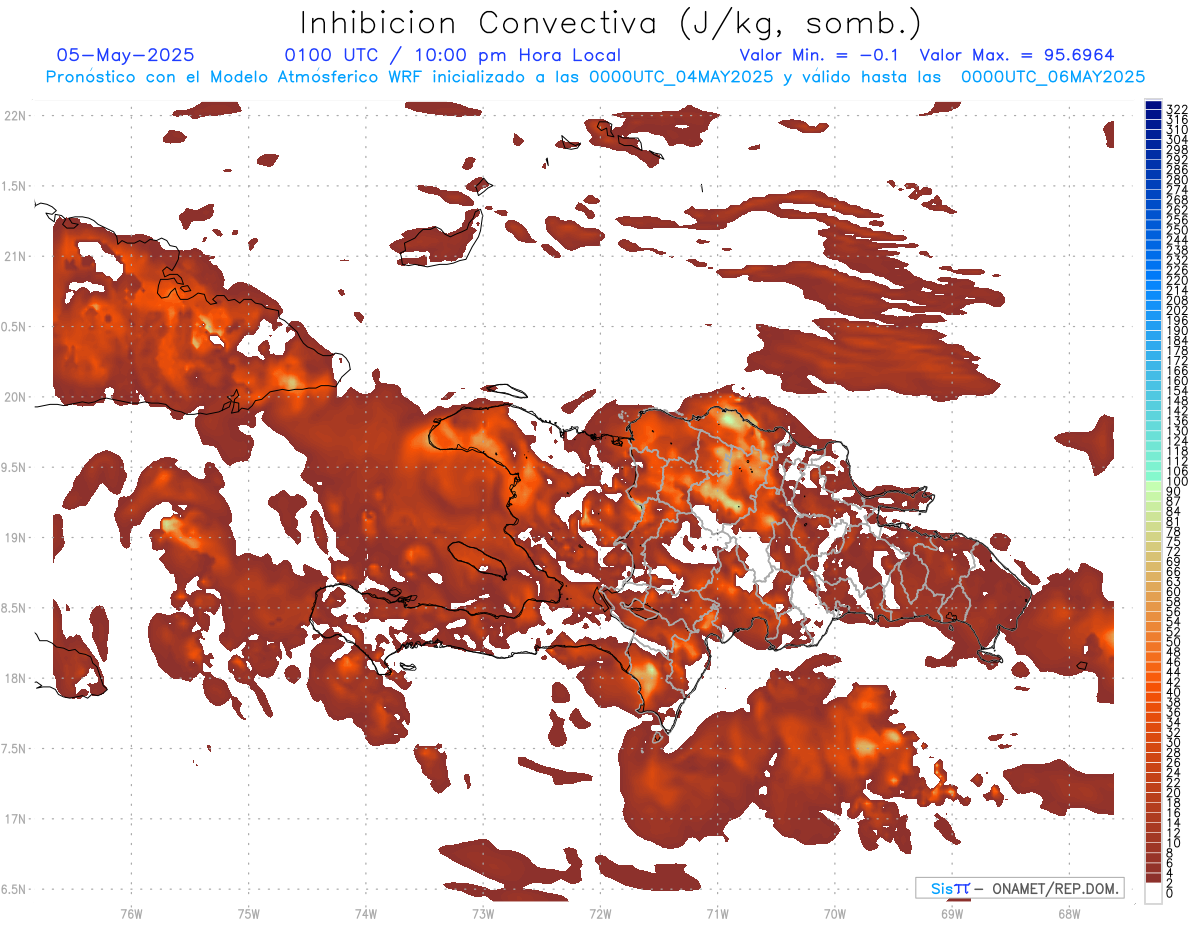This screenshot has width=1200, height=927.
Task: Click the "Valor Min. = -0.1" text
Action: coord(821,55)
